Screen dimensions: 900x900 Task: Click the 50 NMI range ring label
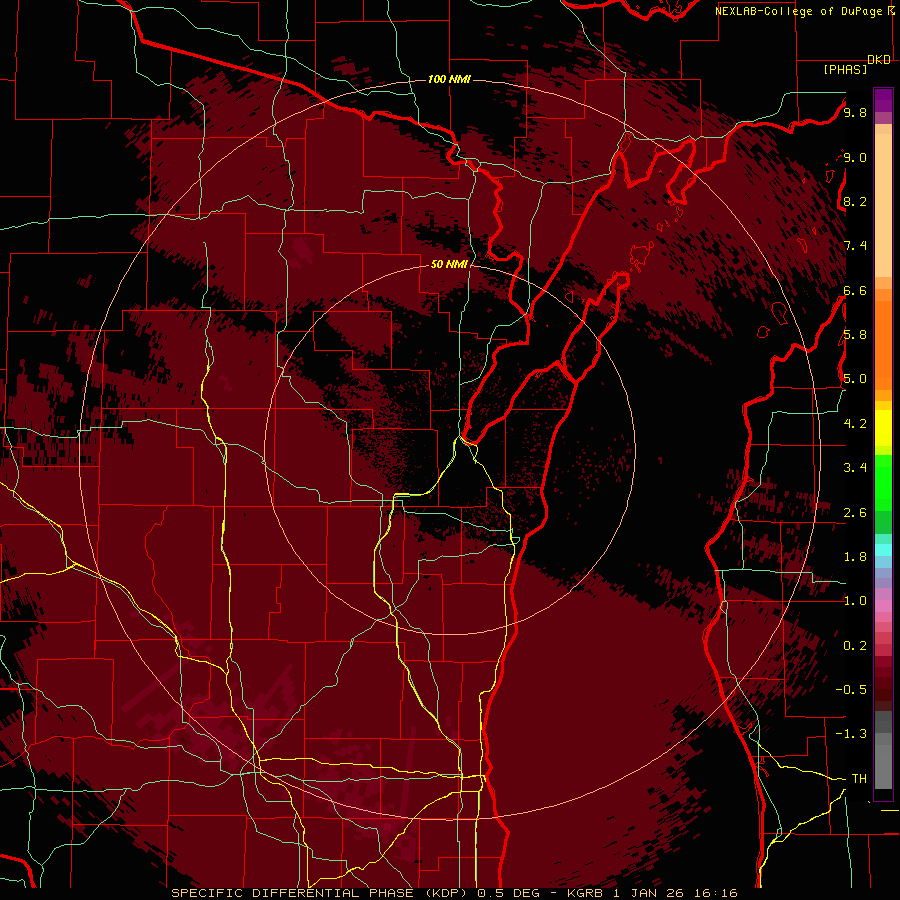click(x=449, y=264)
